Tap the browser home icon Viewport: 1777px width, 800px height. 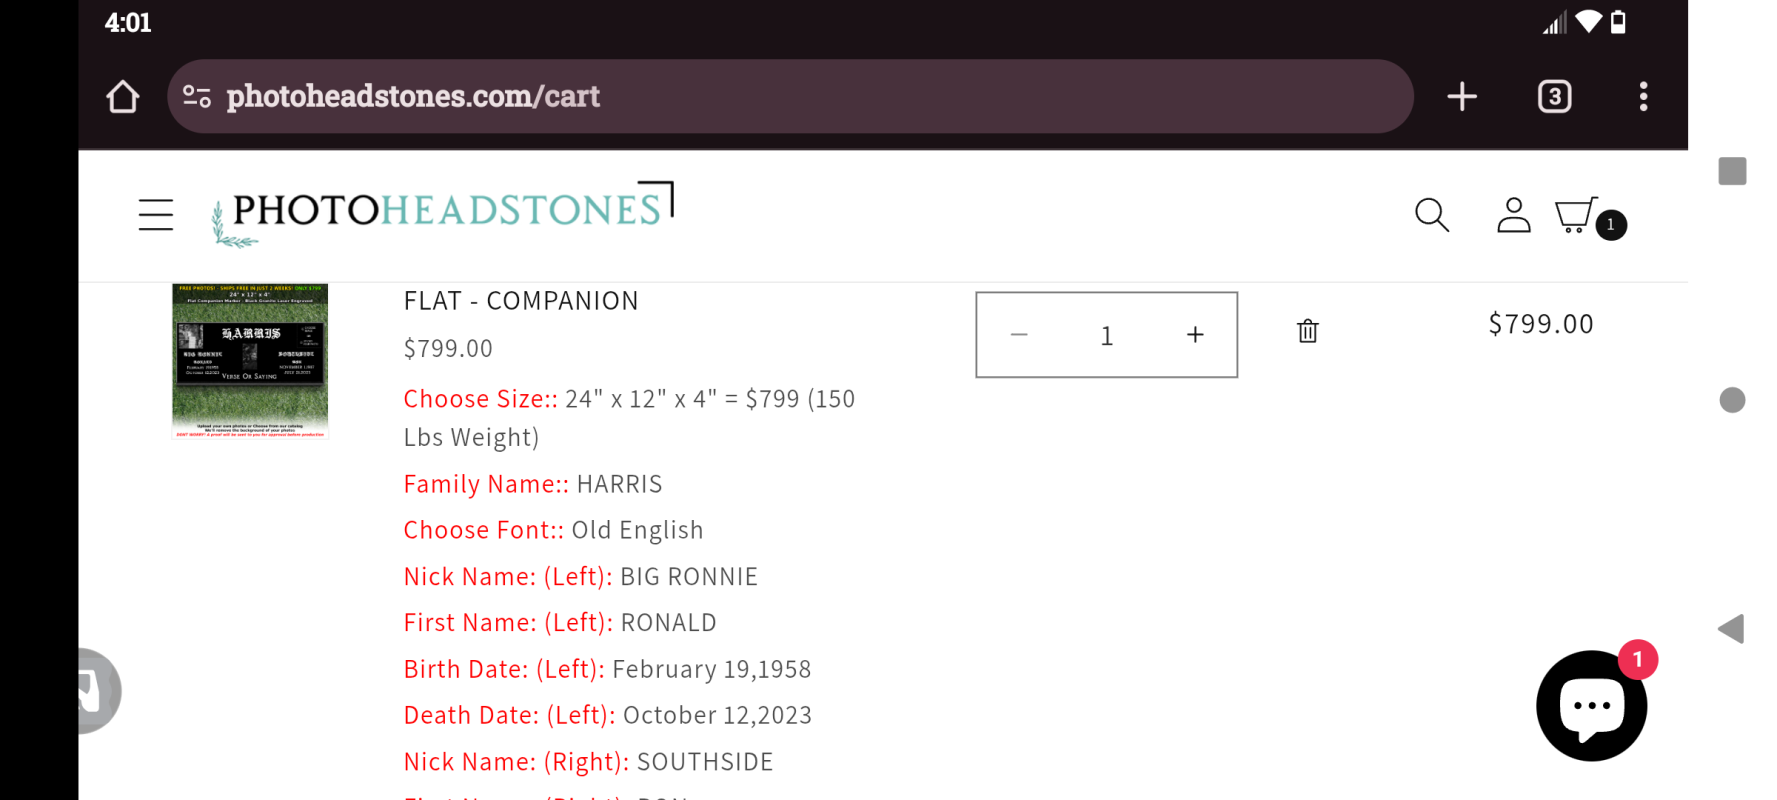[x=123, y=97]
